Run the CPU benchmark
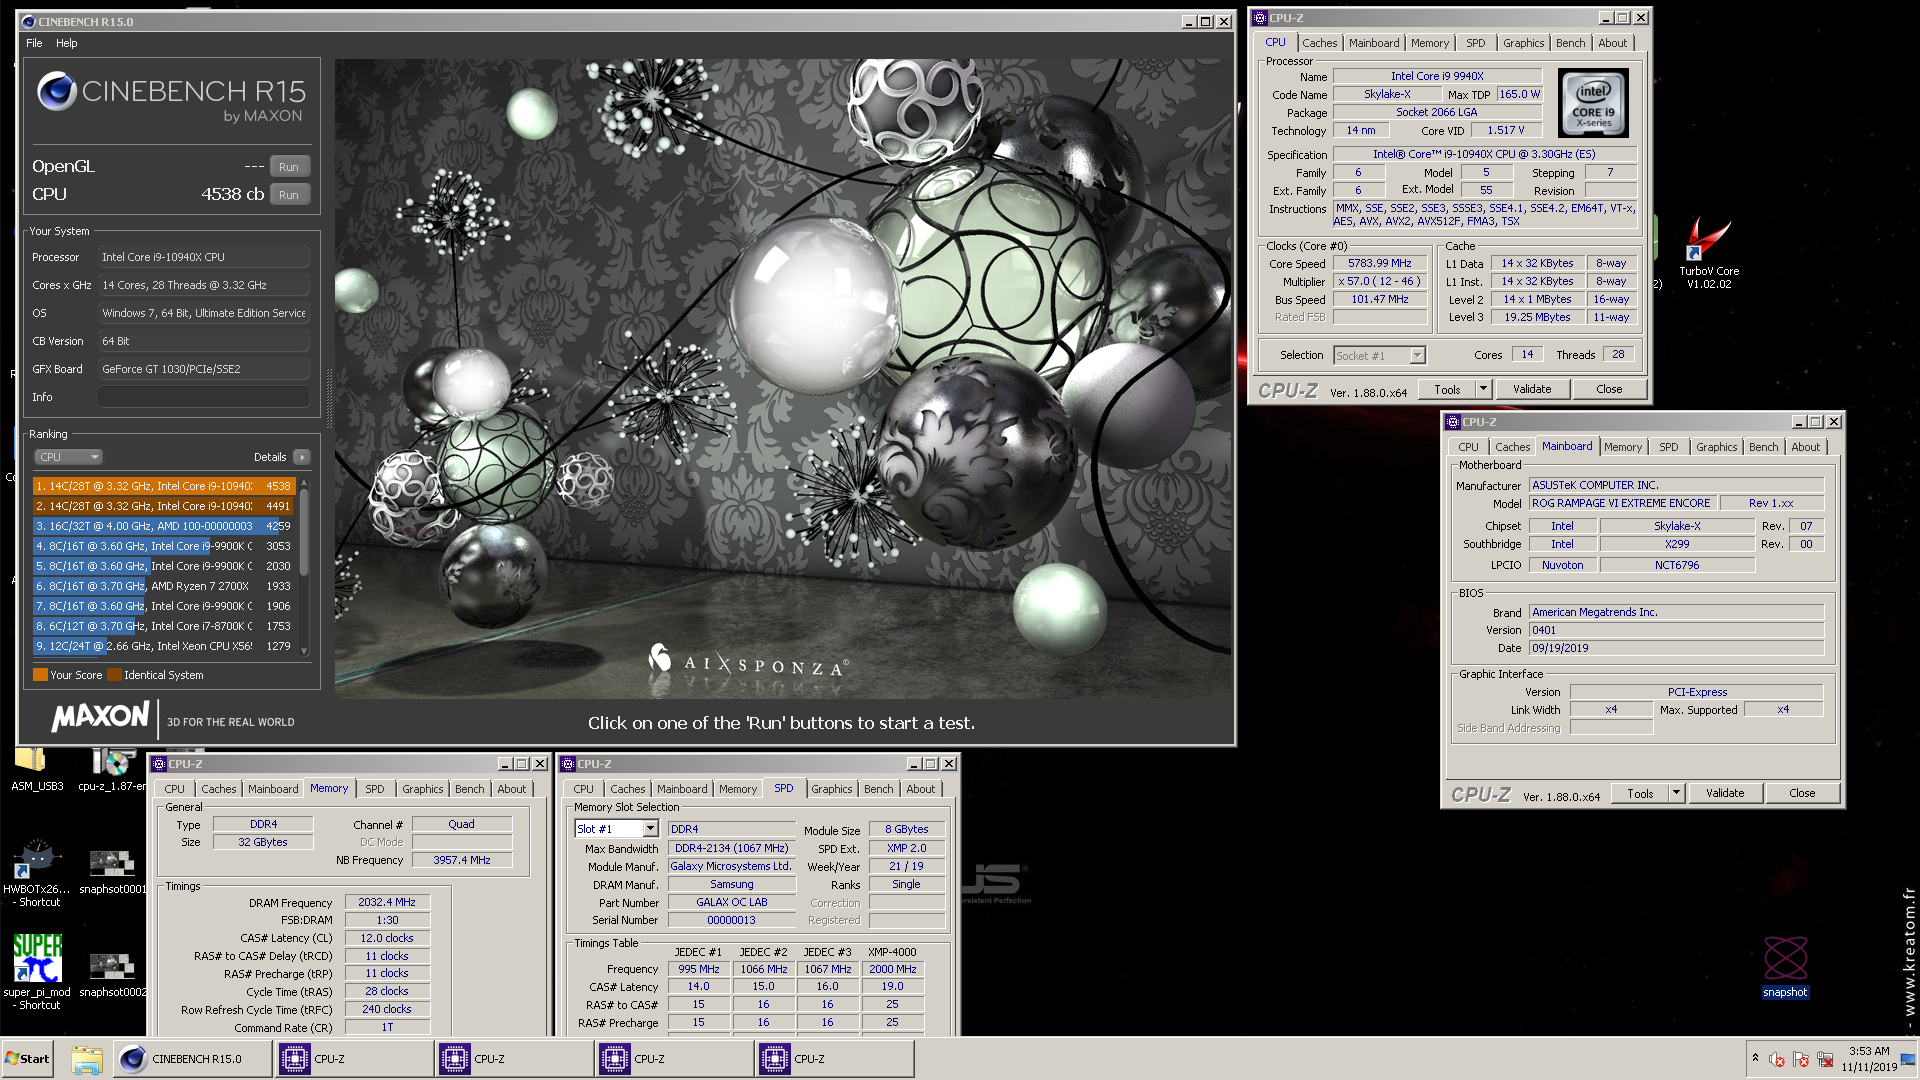1920x1080 pixels. 289,195
